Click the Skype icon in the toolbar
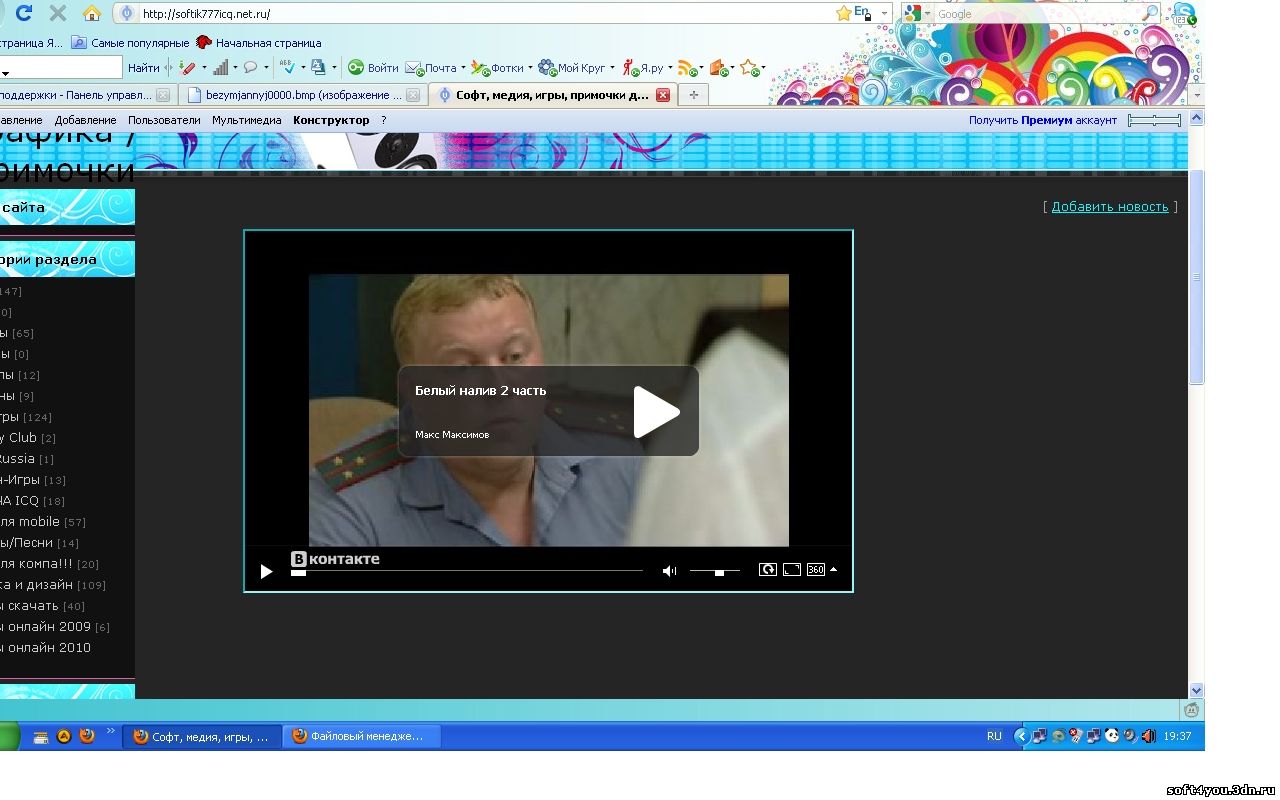1280x800 pixels. click(1184, 13)
